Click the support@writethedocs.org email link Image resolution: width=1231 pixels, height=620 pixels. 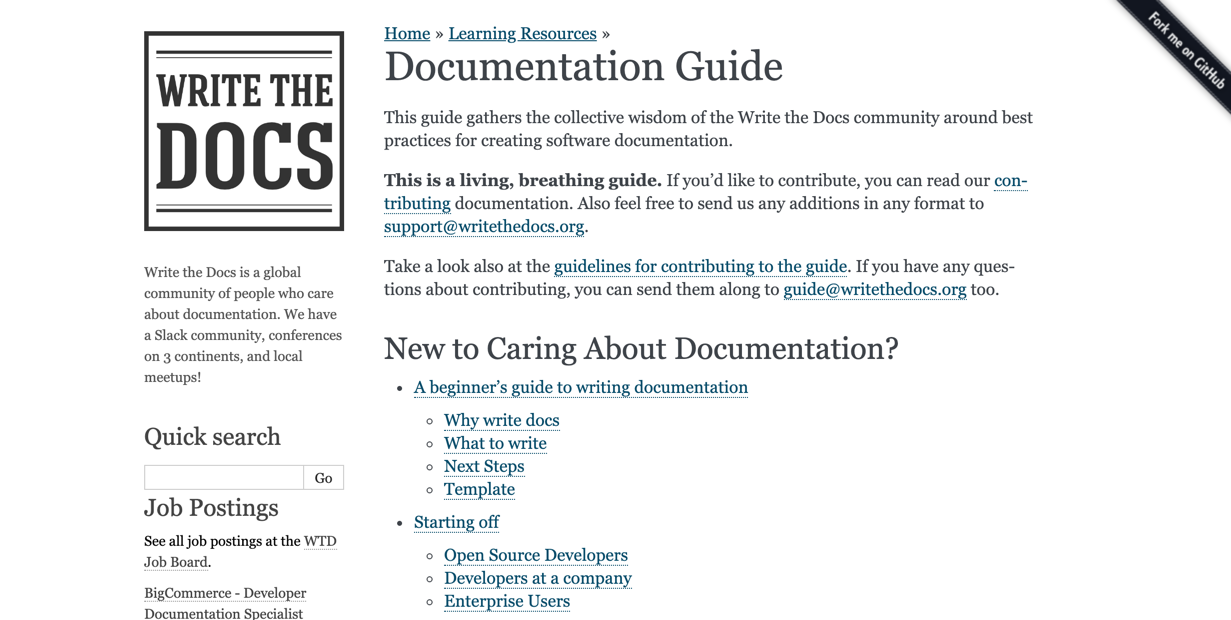(x=484, y=226)
